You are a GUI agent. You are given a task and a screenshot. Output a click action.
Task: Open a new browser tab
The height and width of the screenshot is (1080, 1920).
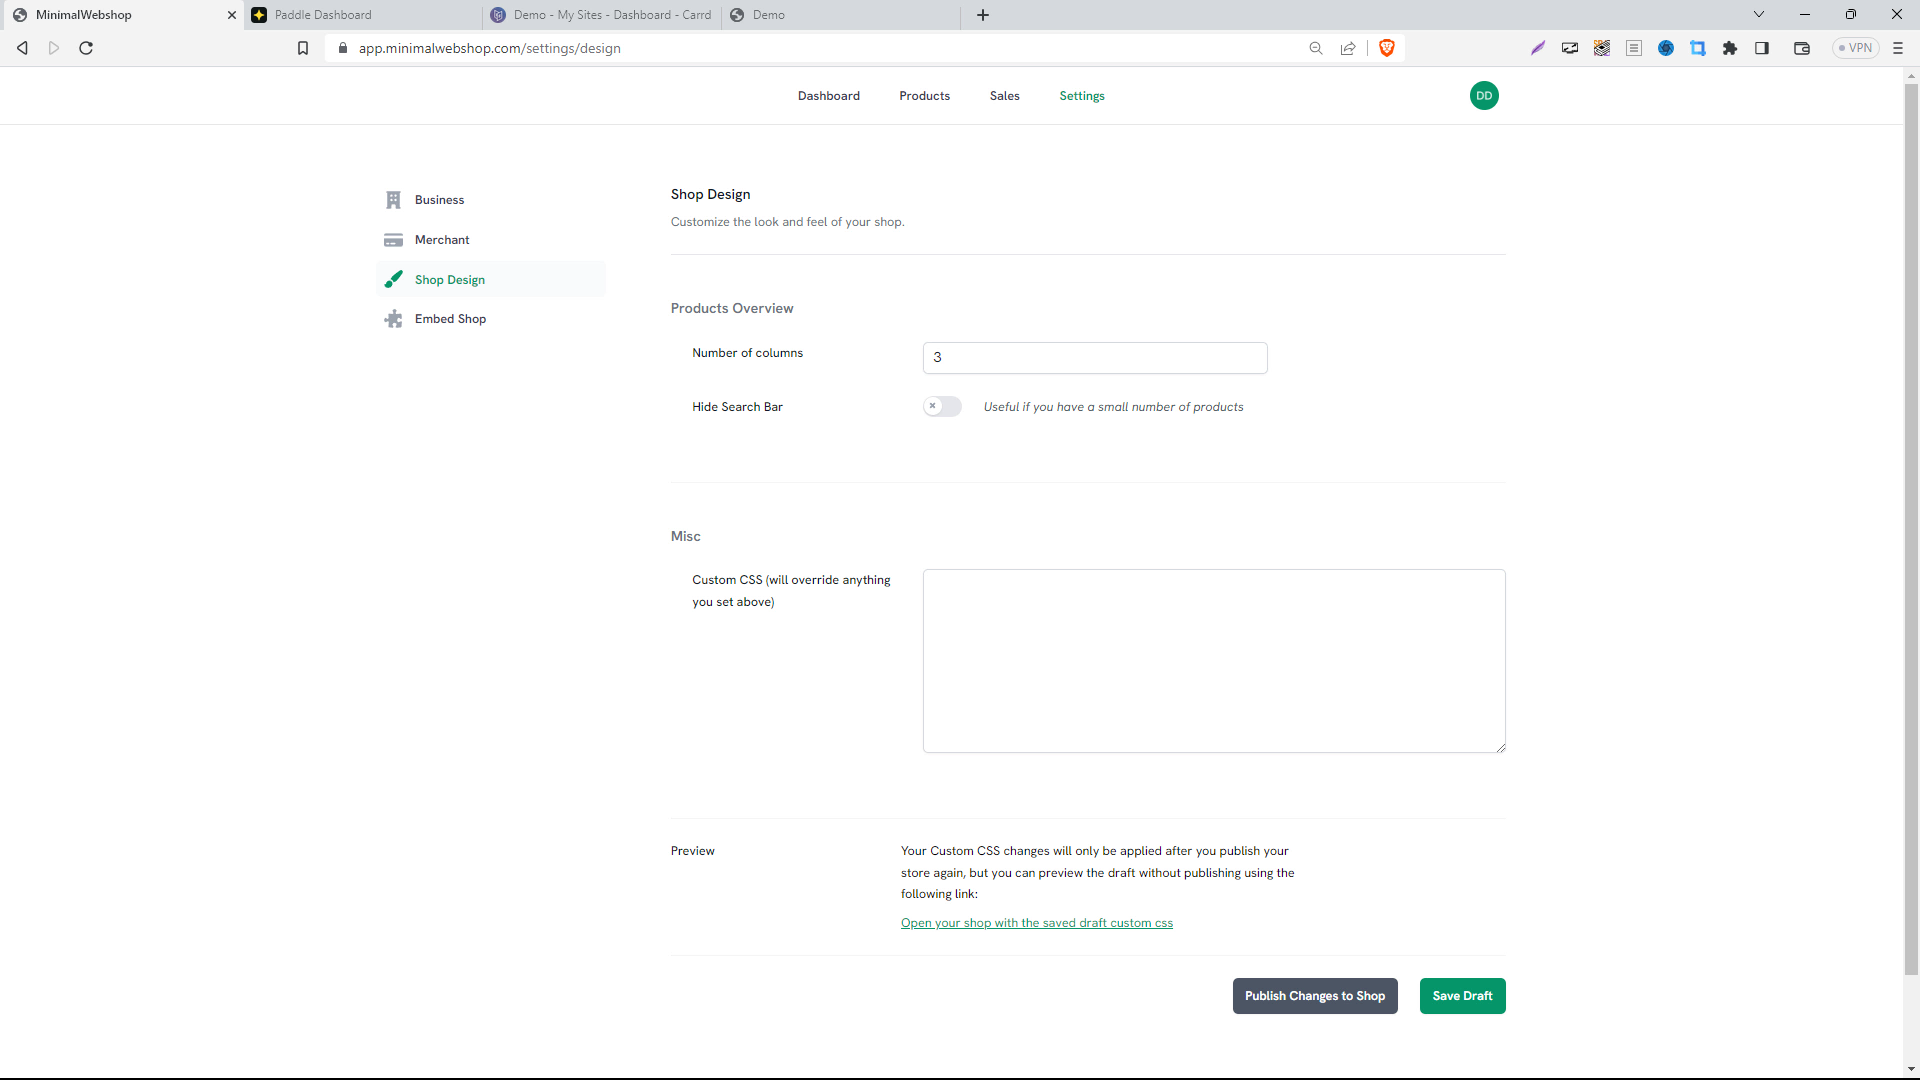click(x=983, y=15)
